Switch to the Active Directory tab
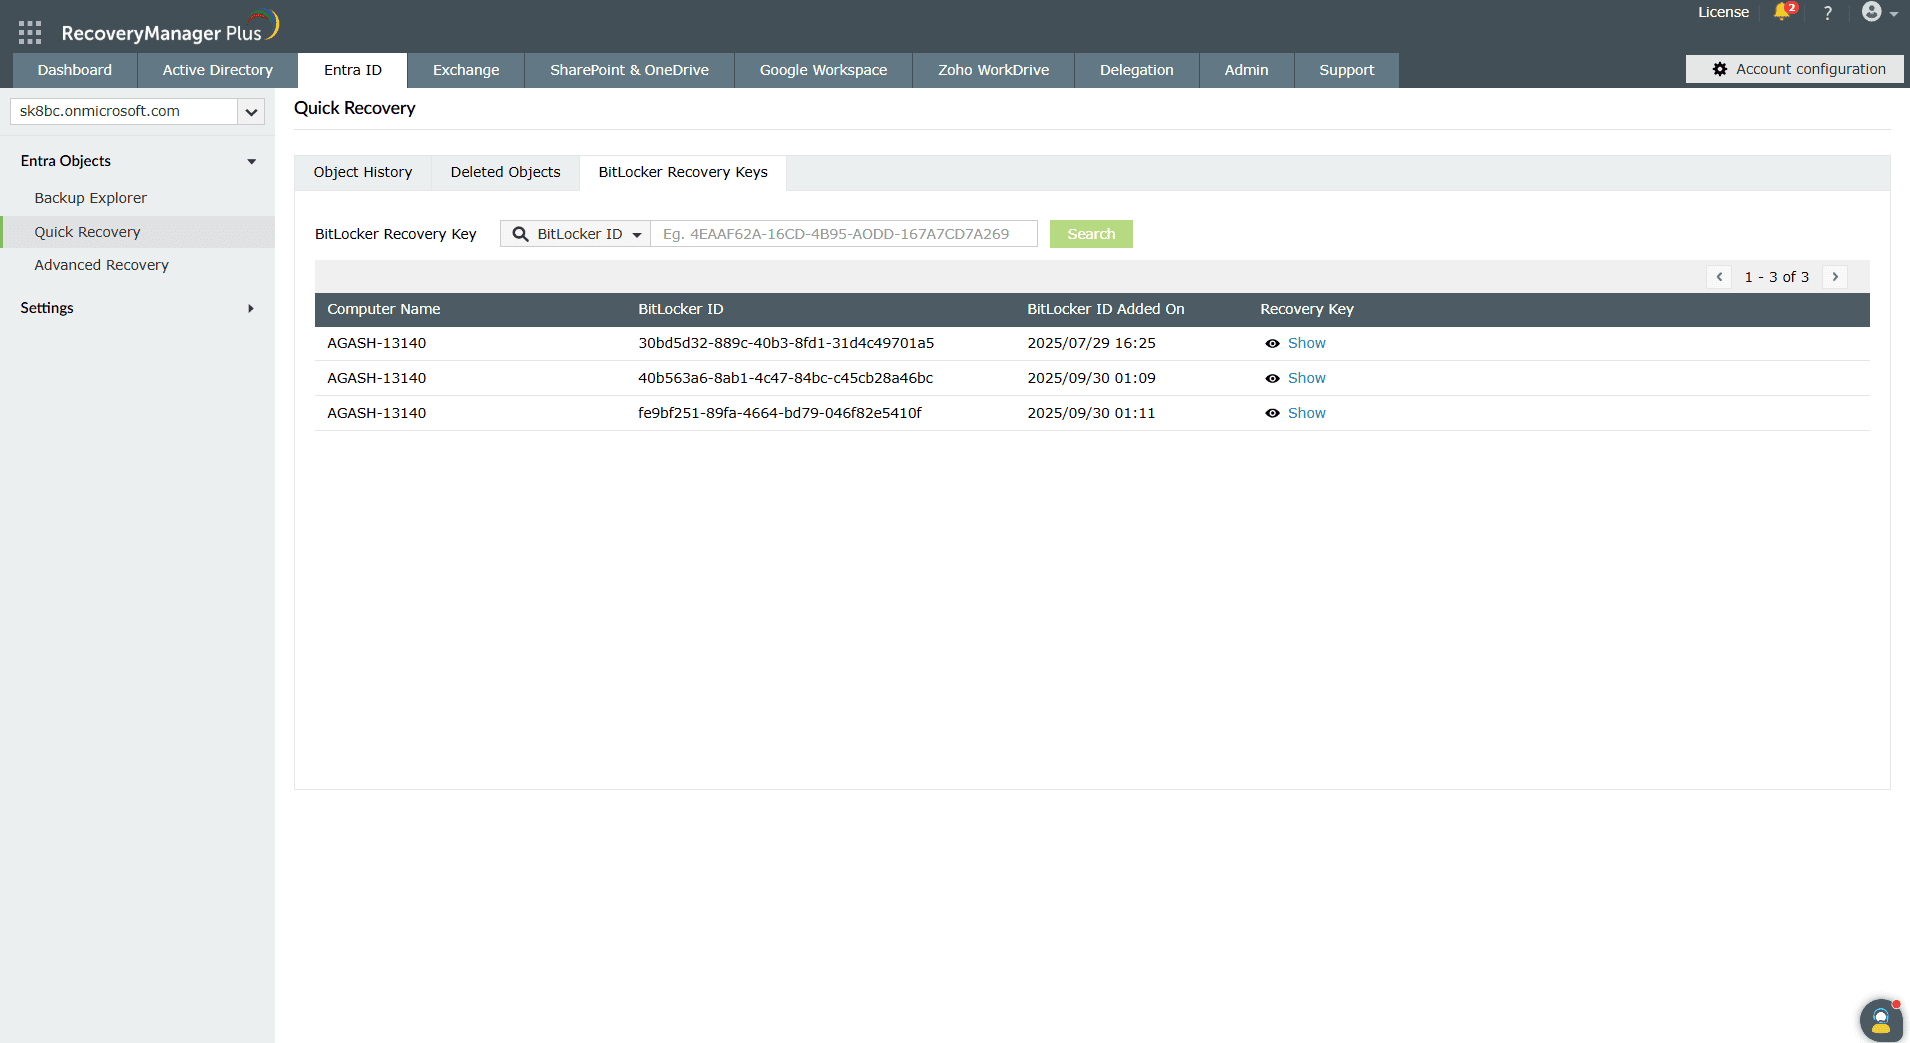Image resolution: width=1910 pixels, height=1043 pixels. point(218,70)
